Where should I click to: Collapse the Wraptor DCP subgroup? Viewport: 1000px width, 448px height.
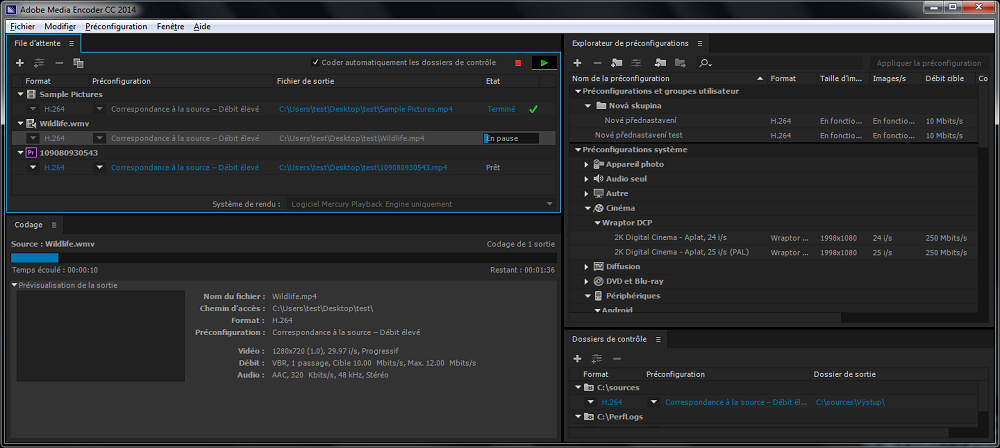coord(597,223)
